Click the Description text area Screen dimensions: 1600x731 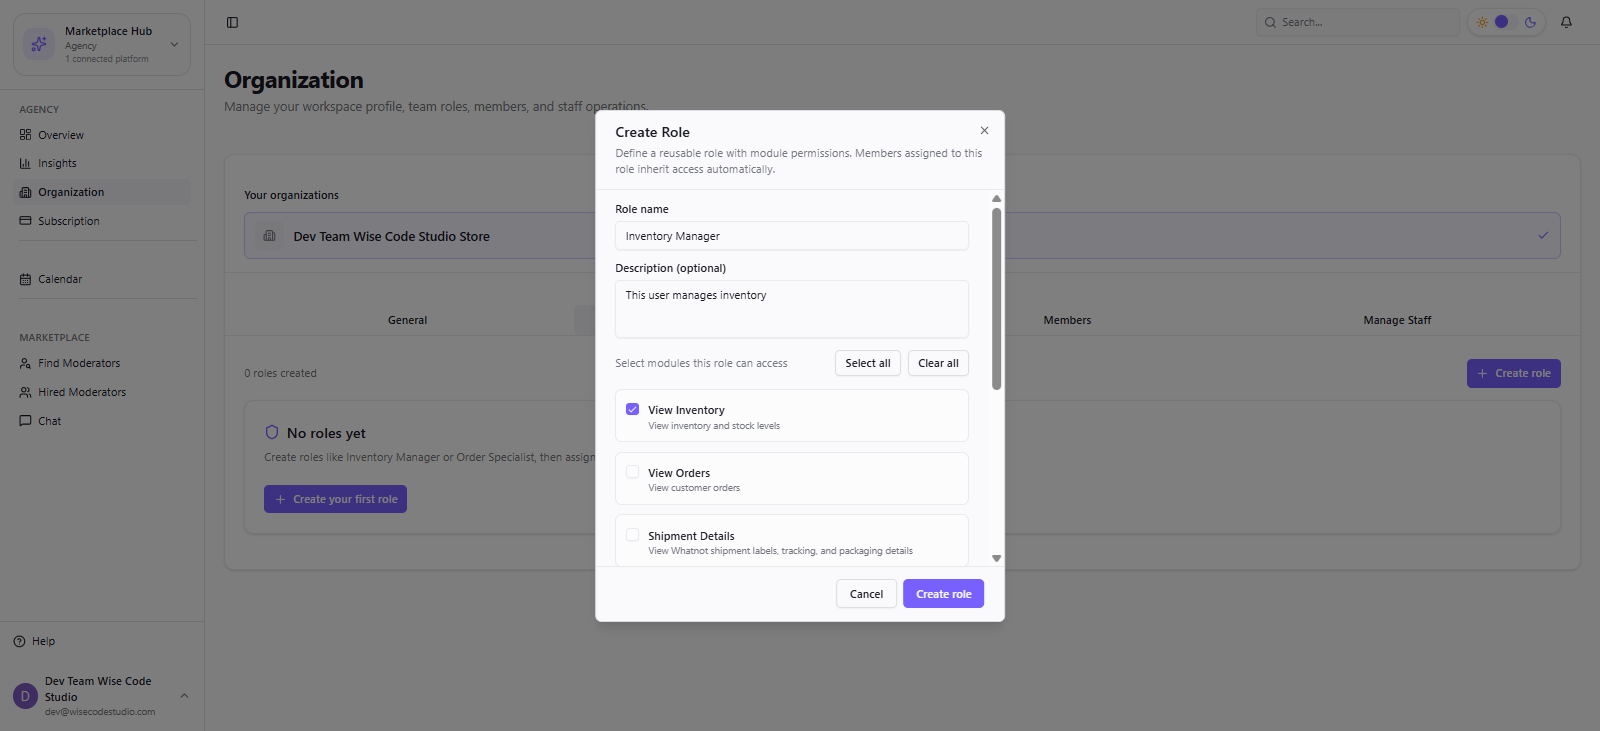pyautogui.click(x=792, y=309)
